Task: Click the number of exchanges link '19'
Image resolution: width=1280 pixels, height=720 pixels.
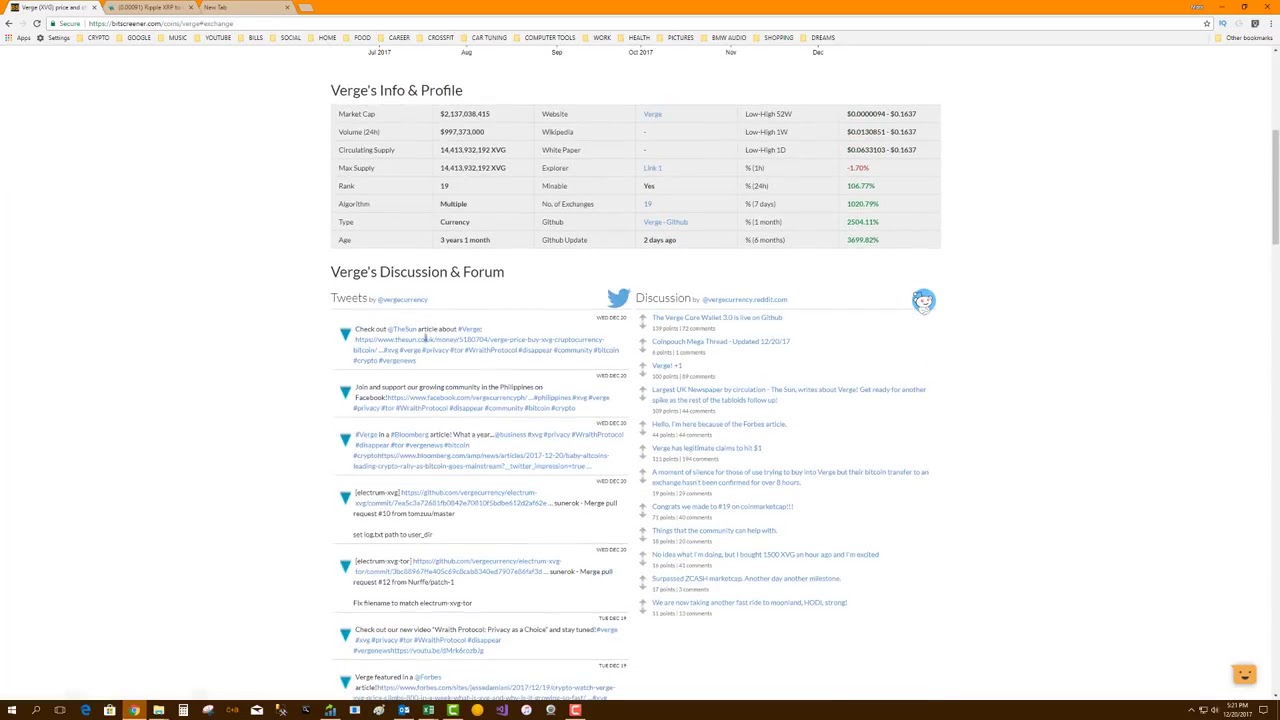Action: point(647,204)
